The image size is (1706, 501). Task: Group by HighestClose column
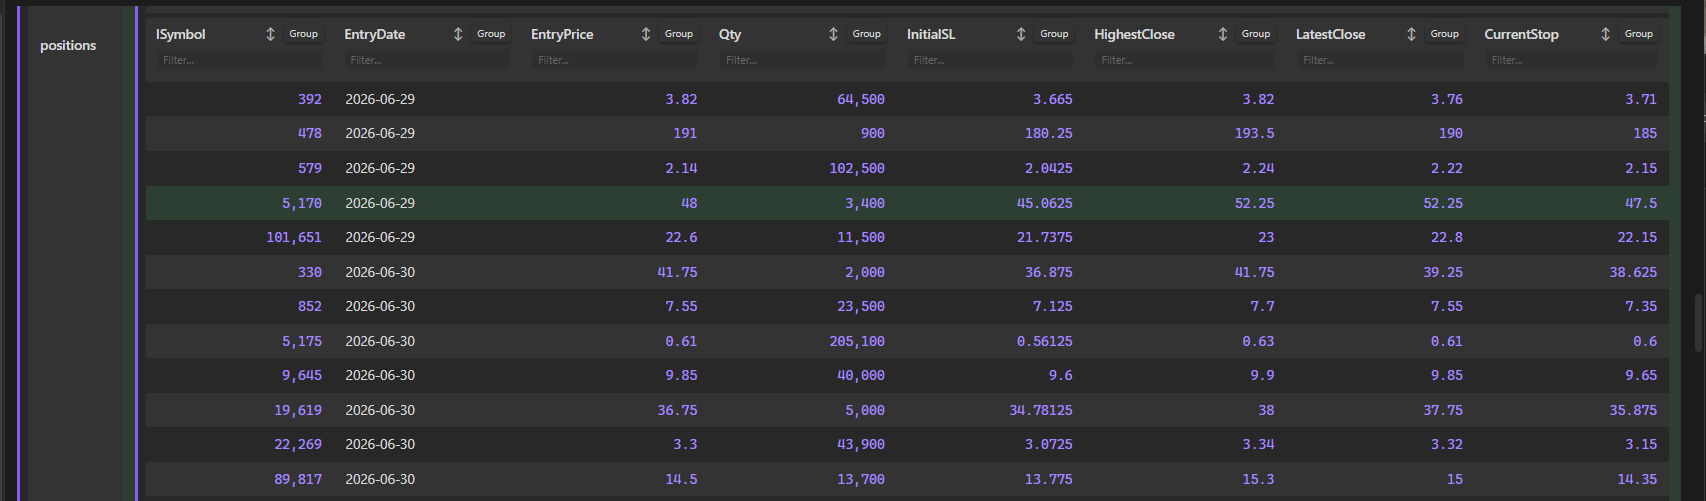1256,34
